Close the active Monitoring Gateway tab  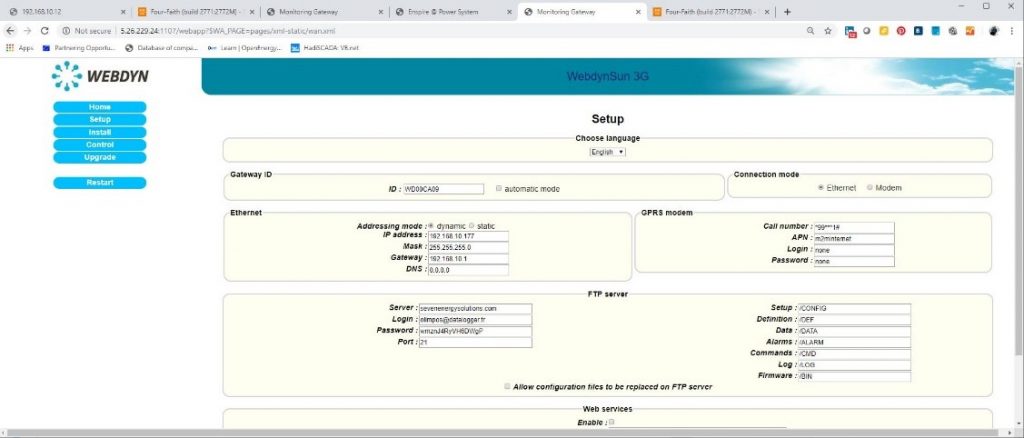638,12
